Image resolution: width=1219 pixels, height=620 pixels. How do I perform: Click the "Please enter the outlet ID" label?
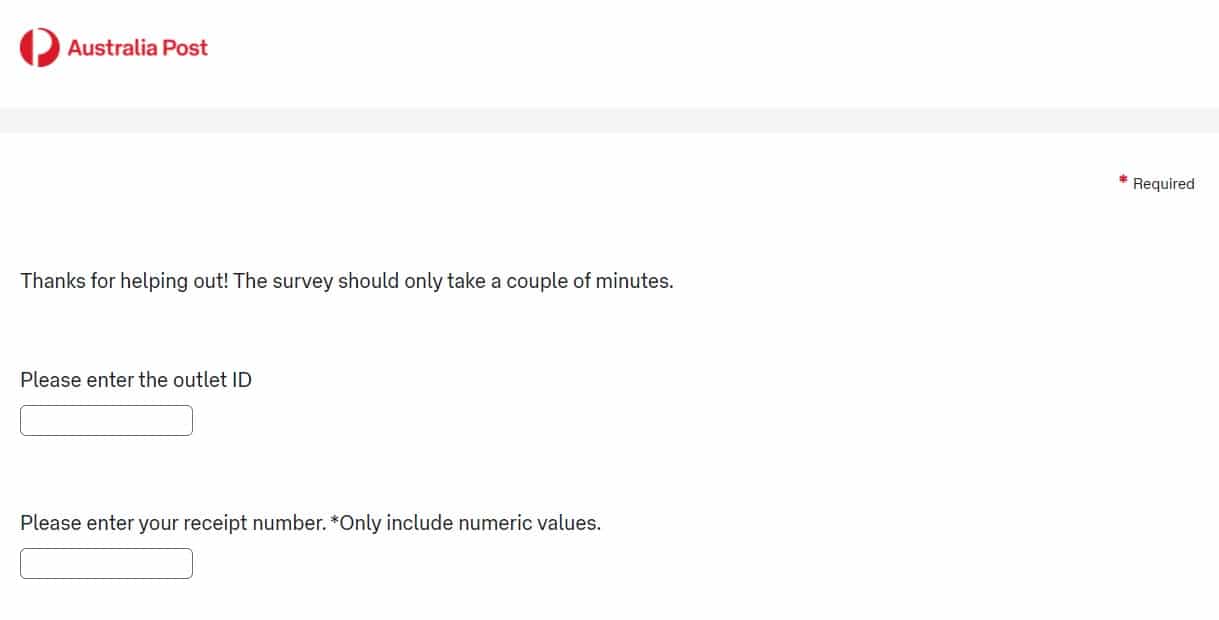pyautogui.click(x=136, y=380)
